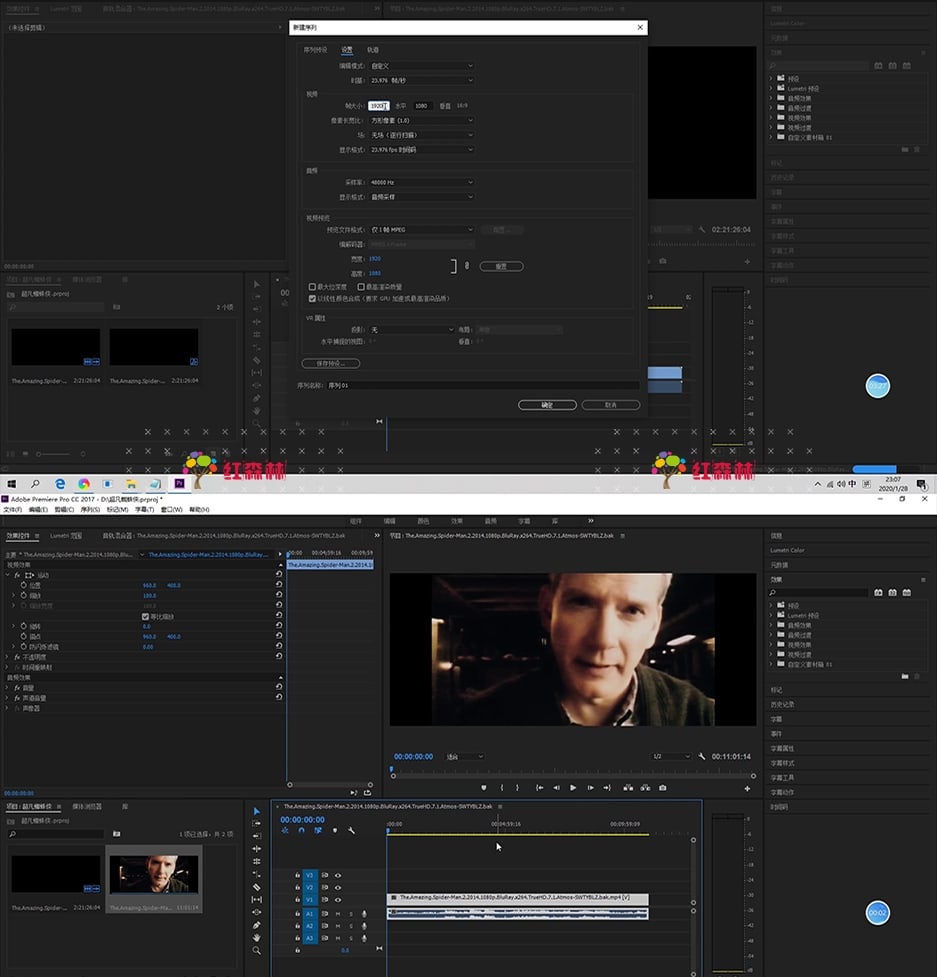Open the 序列(S) menu
Viewport: 937px width, 977px height.
(x=90, y=510)
